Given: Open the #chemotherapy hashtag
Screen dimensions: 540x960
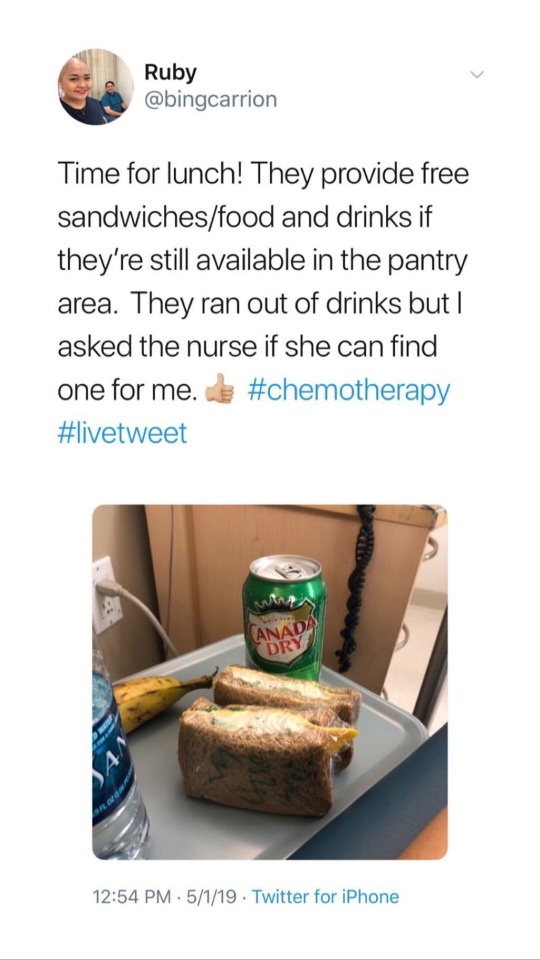Looking at the screenshot, I should pyautogui.click(x=350, y=391).
